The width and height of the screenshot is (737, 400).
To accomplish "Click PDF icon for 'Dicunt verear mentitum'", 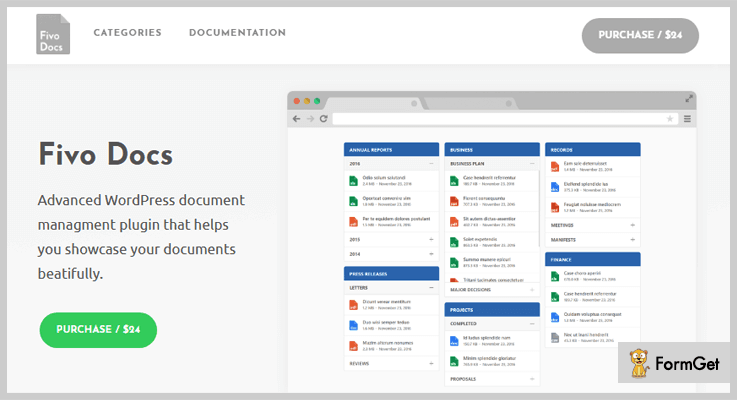I will (353, 305).
